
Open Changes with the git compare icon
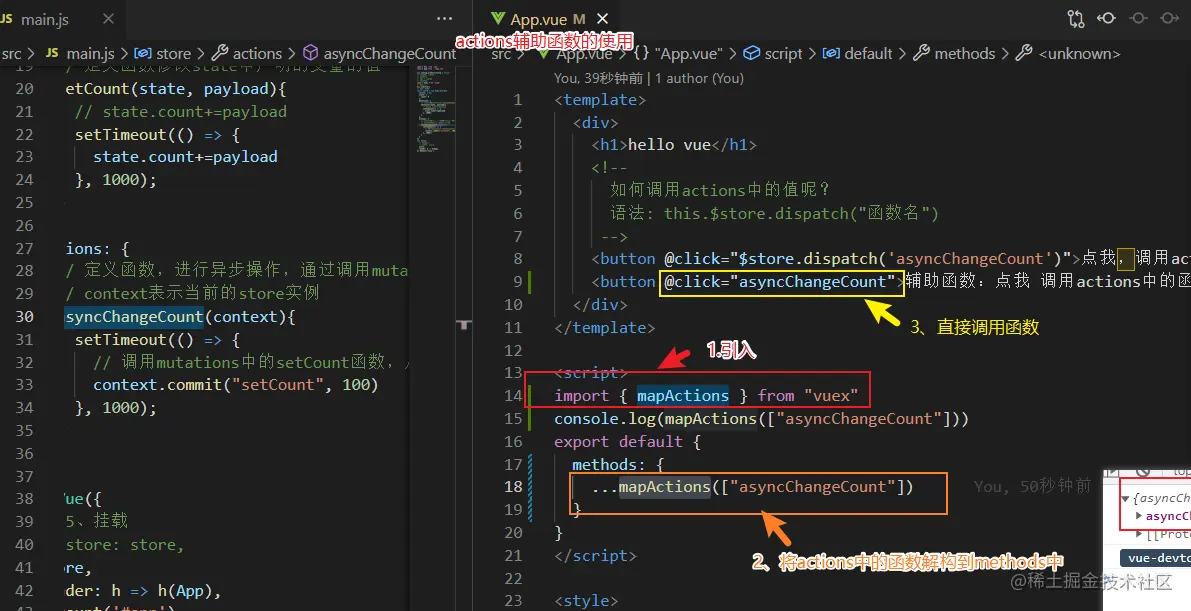coord(1076,18)
